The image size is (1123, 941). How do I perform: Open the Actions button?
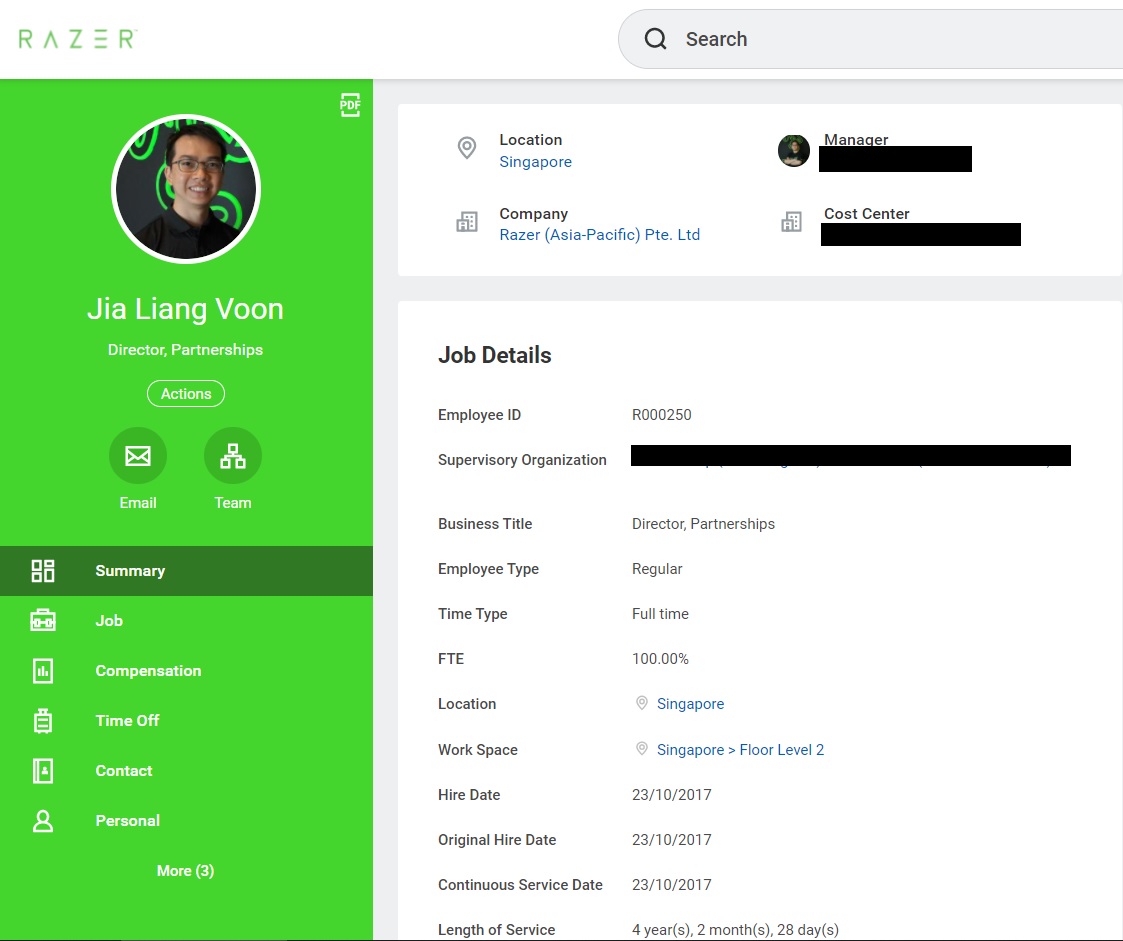tap(186, 393)
